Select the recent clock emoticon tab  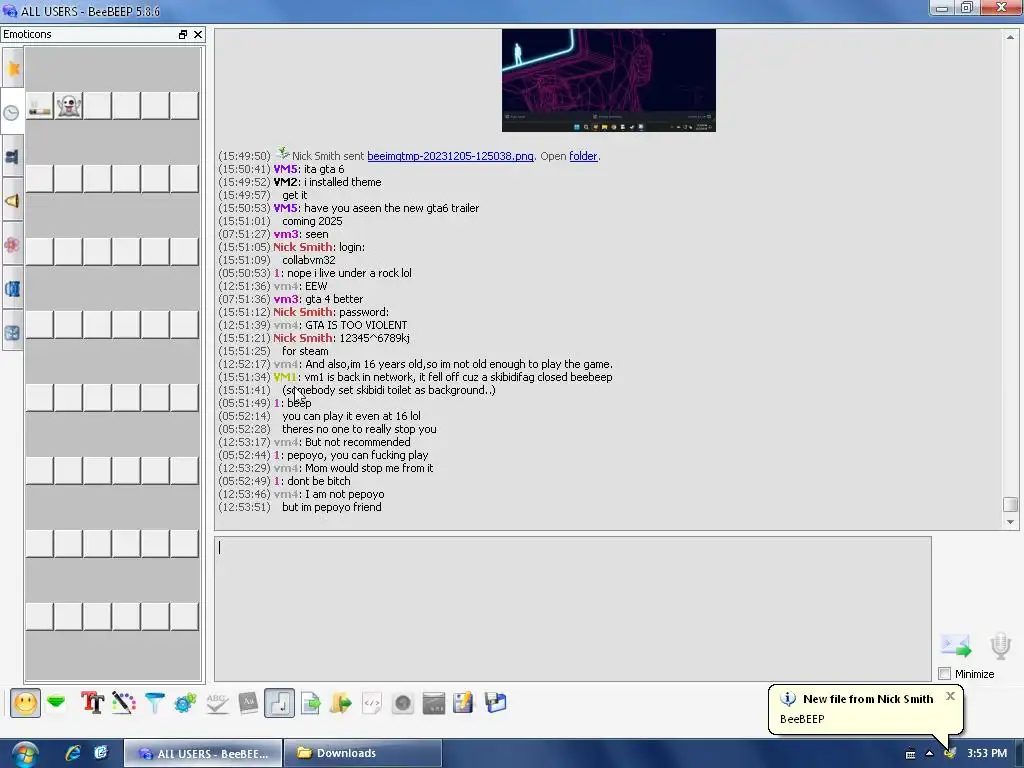(12, 112)
